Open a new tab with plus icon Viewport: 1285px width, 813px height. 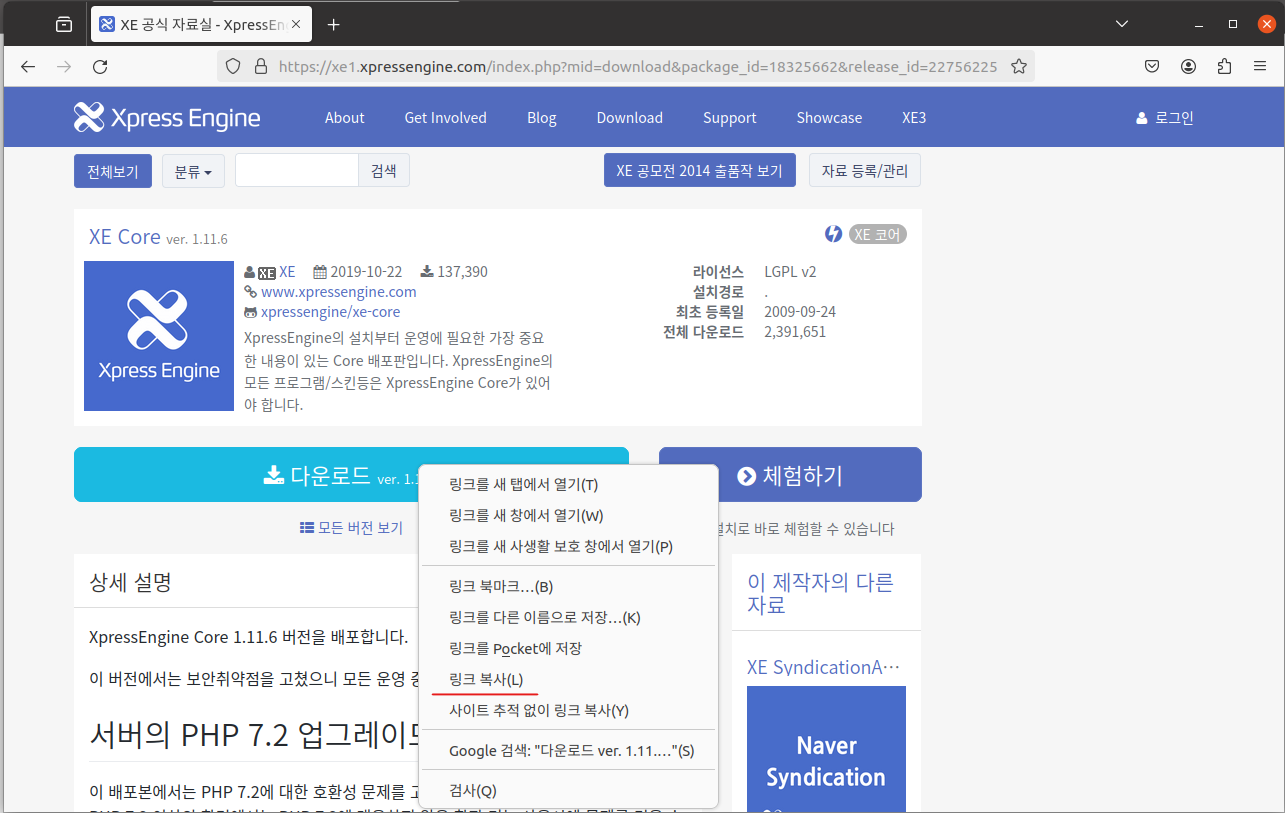click(334, 24)
